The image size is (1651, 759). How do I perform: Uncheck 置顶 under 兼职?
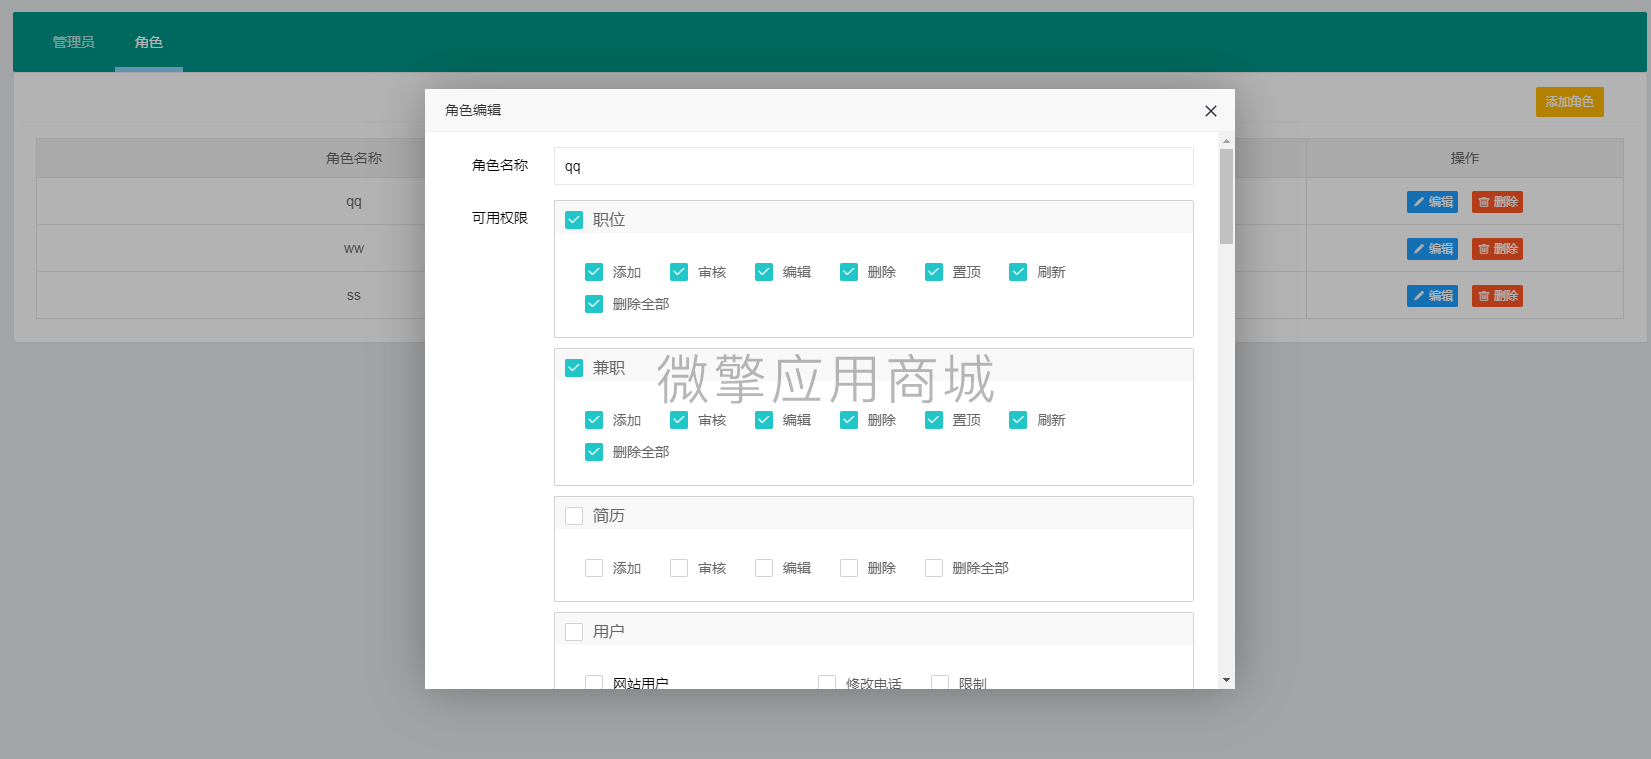pyautogui.click(x=934, y=420)
